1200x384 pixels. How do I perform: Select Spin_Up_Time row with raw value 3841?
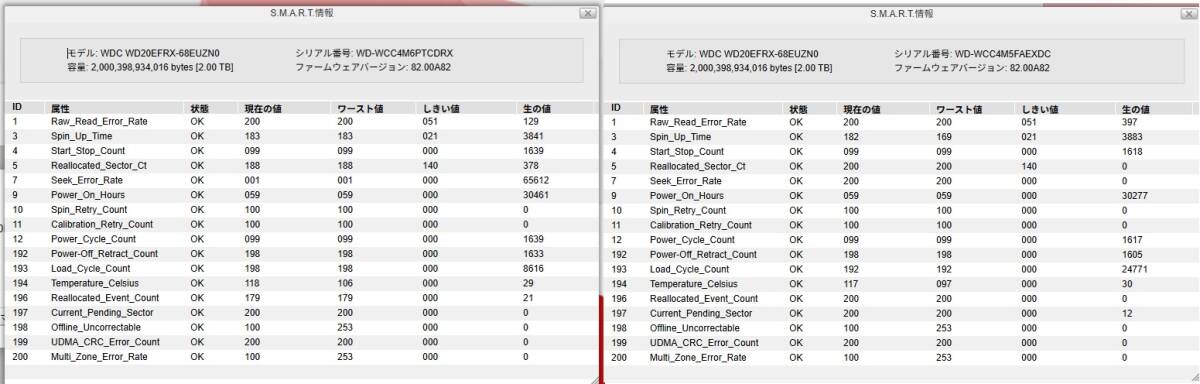point(300,136)
